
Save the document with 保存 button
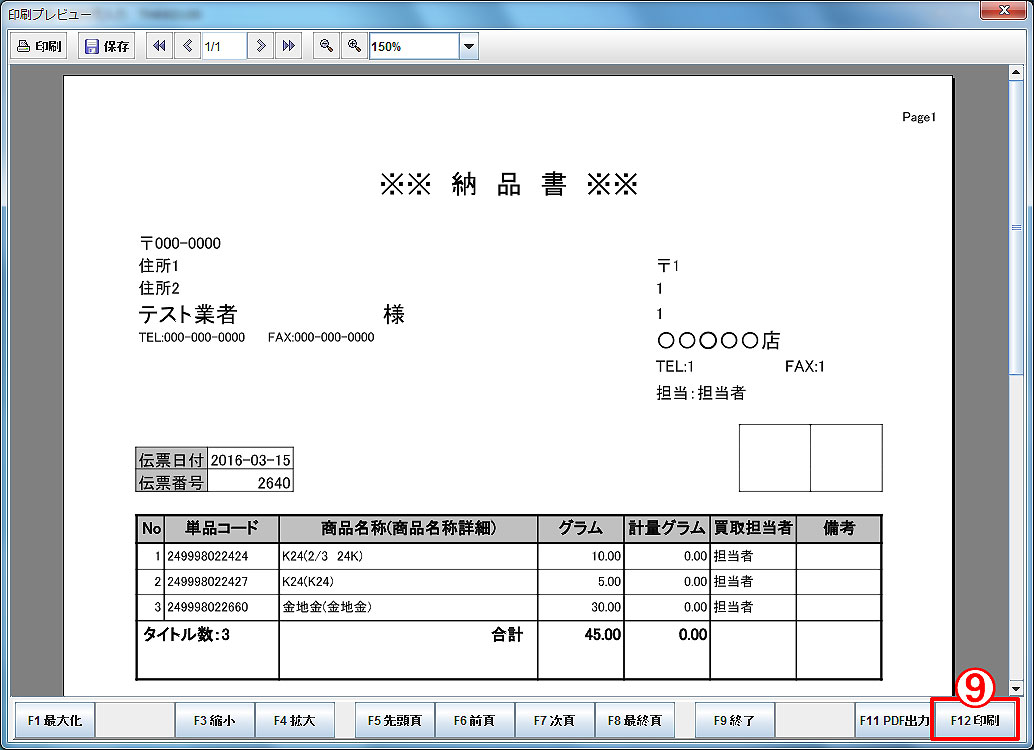tap(107, 46)
